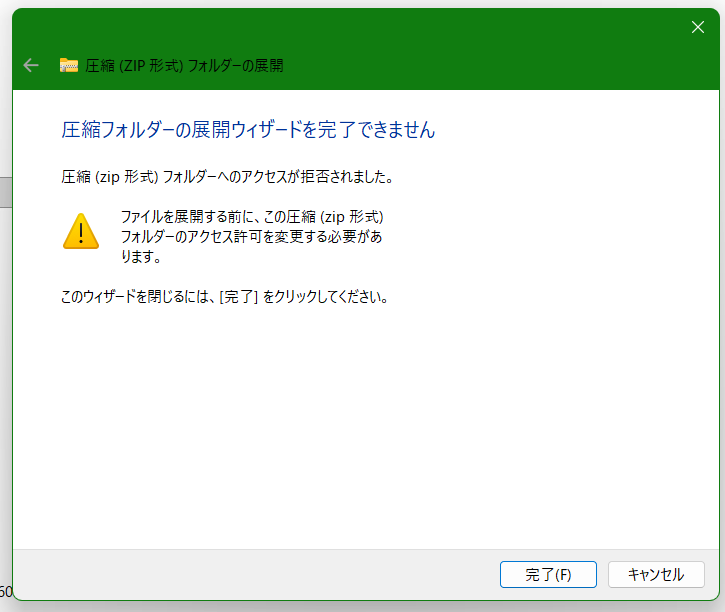Screen dimensions: 725x612
Task: Click the ファイルを展開する前に warning line
Action: pos(252,217)
